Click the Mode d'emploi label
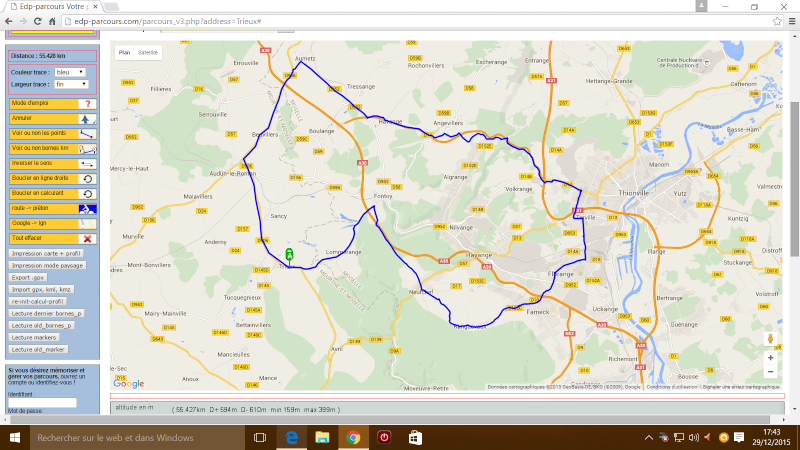Viewport: 800px width, 450px height. pyautogui.click(x=30, y=103)
